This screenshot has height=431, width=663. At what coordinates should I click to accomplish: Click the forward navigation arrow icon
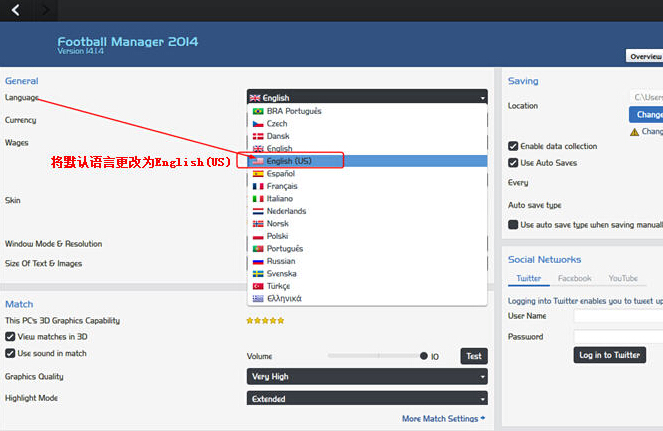(x=46, y=9)
